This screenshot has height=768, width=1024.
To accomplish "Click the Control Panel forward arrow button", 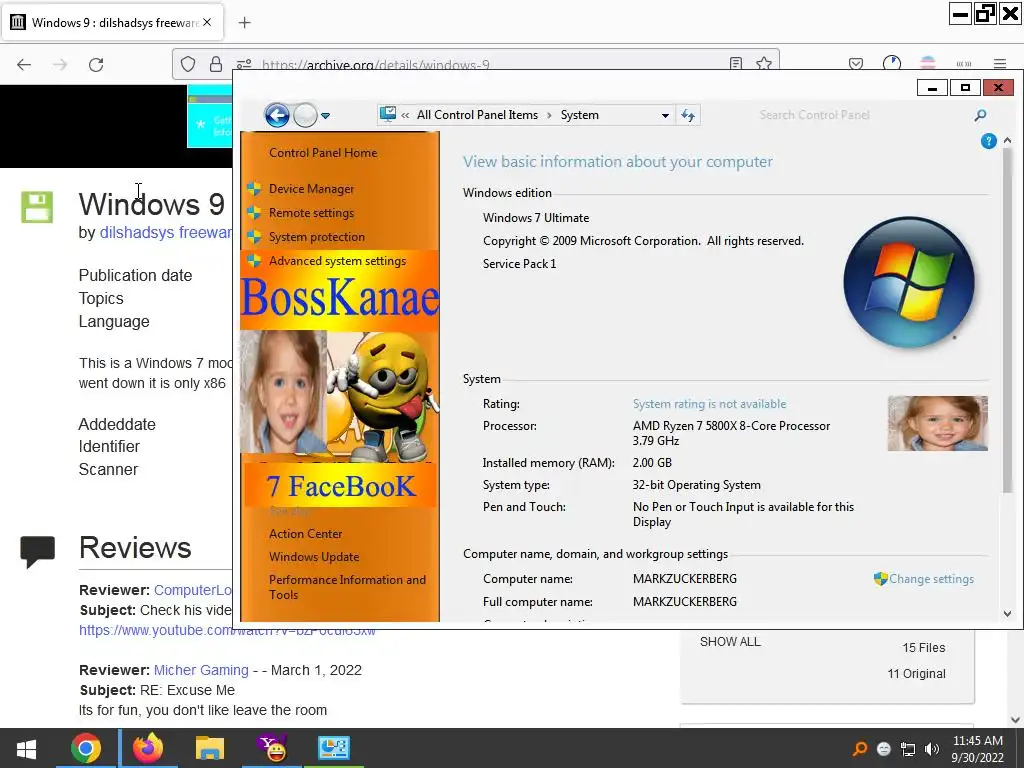I will pyautogui.click(x=305, y=116).
